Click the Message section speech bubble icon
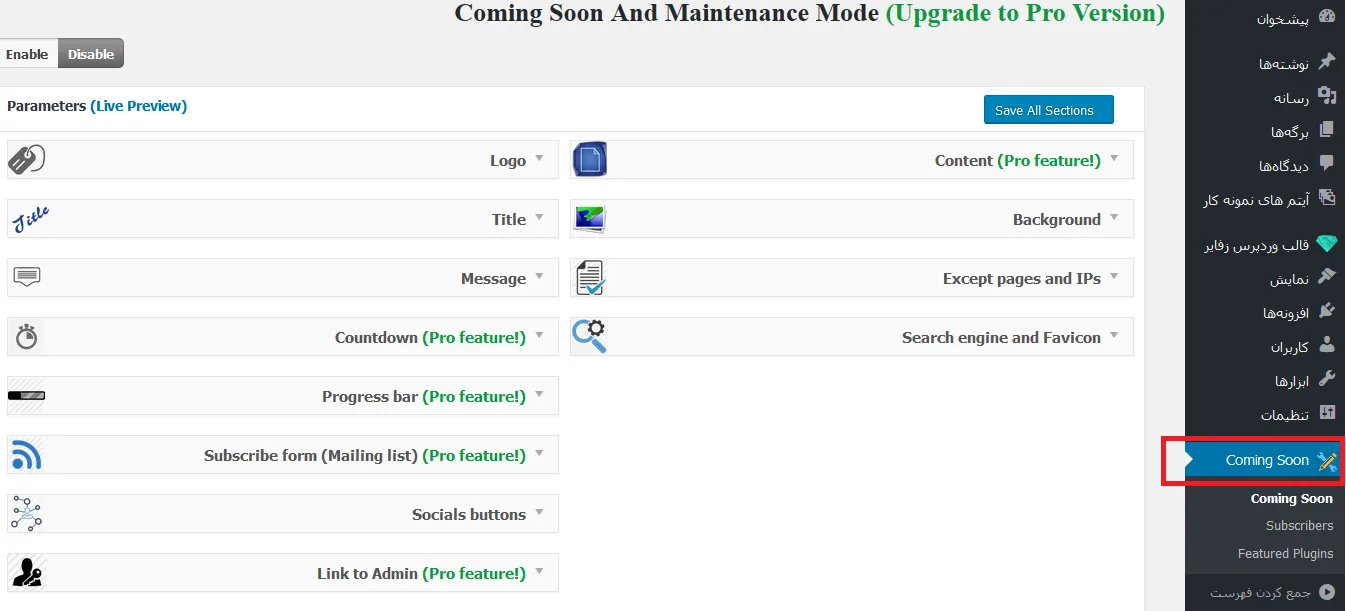This screenshot has width=1346, height=611. [x=26, y=277]
